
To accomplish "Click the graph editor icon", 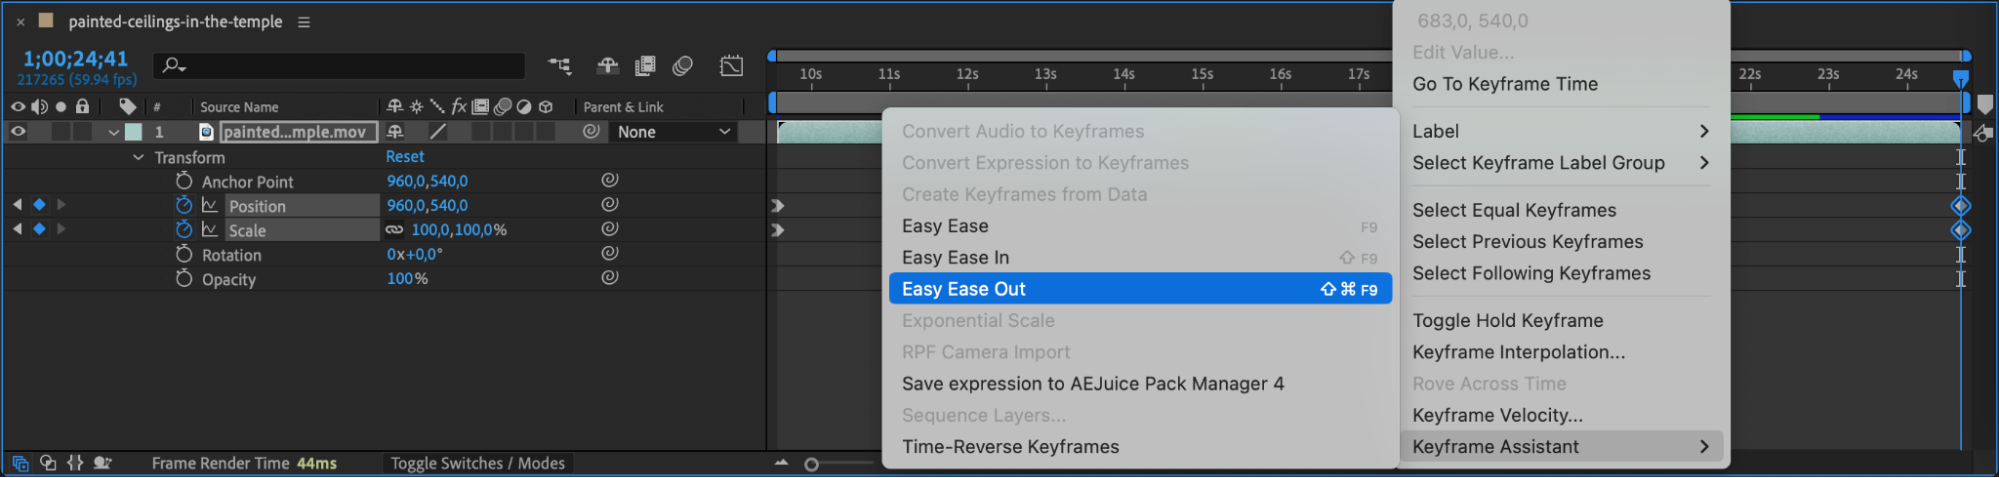I will pos(732,66).
